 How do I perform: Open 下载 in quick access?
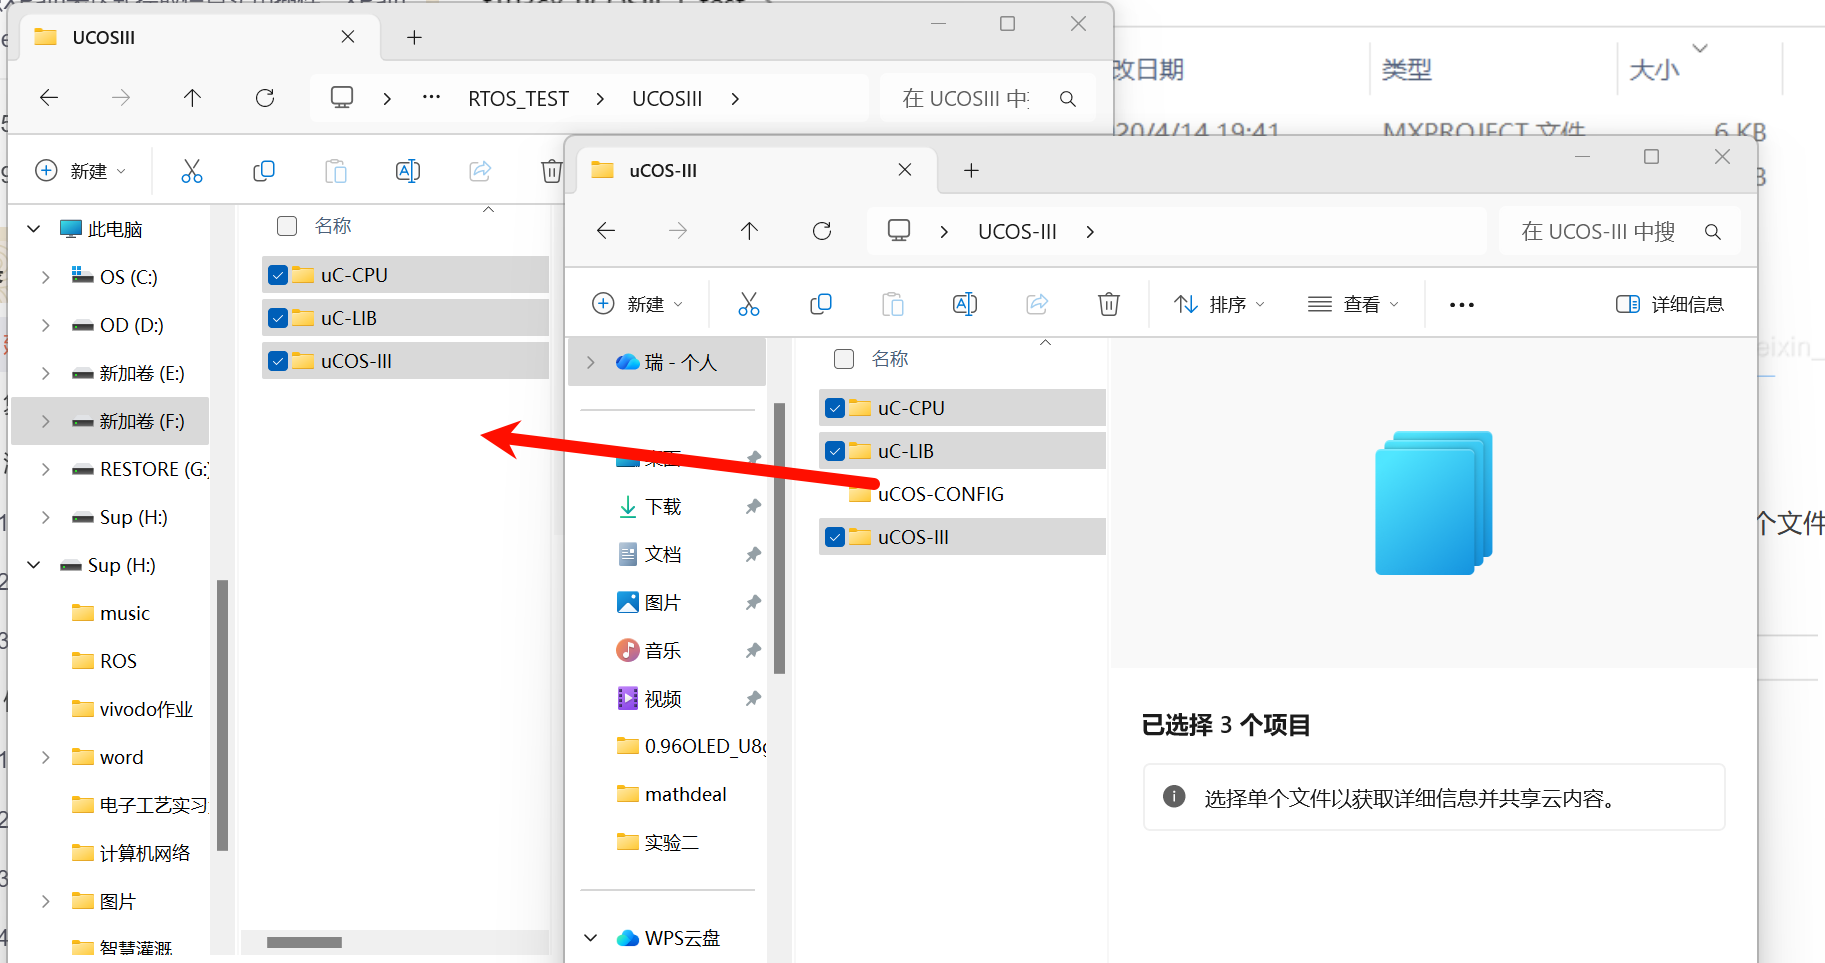click(663, 507)
